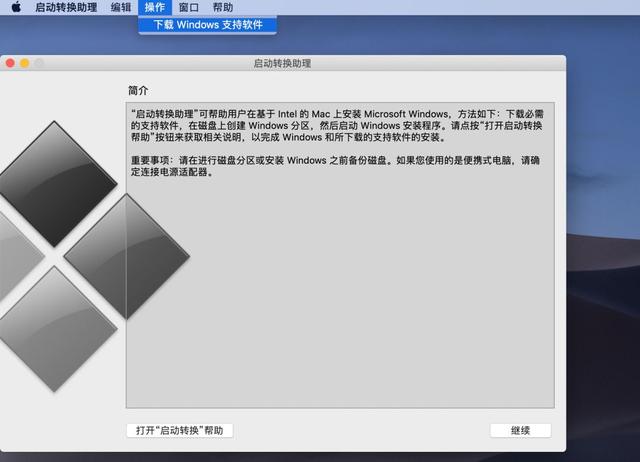
Task: Click the 启动转换助理 window title
Action: click(x=282, y=63)
